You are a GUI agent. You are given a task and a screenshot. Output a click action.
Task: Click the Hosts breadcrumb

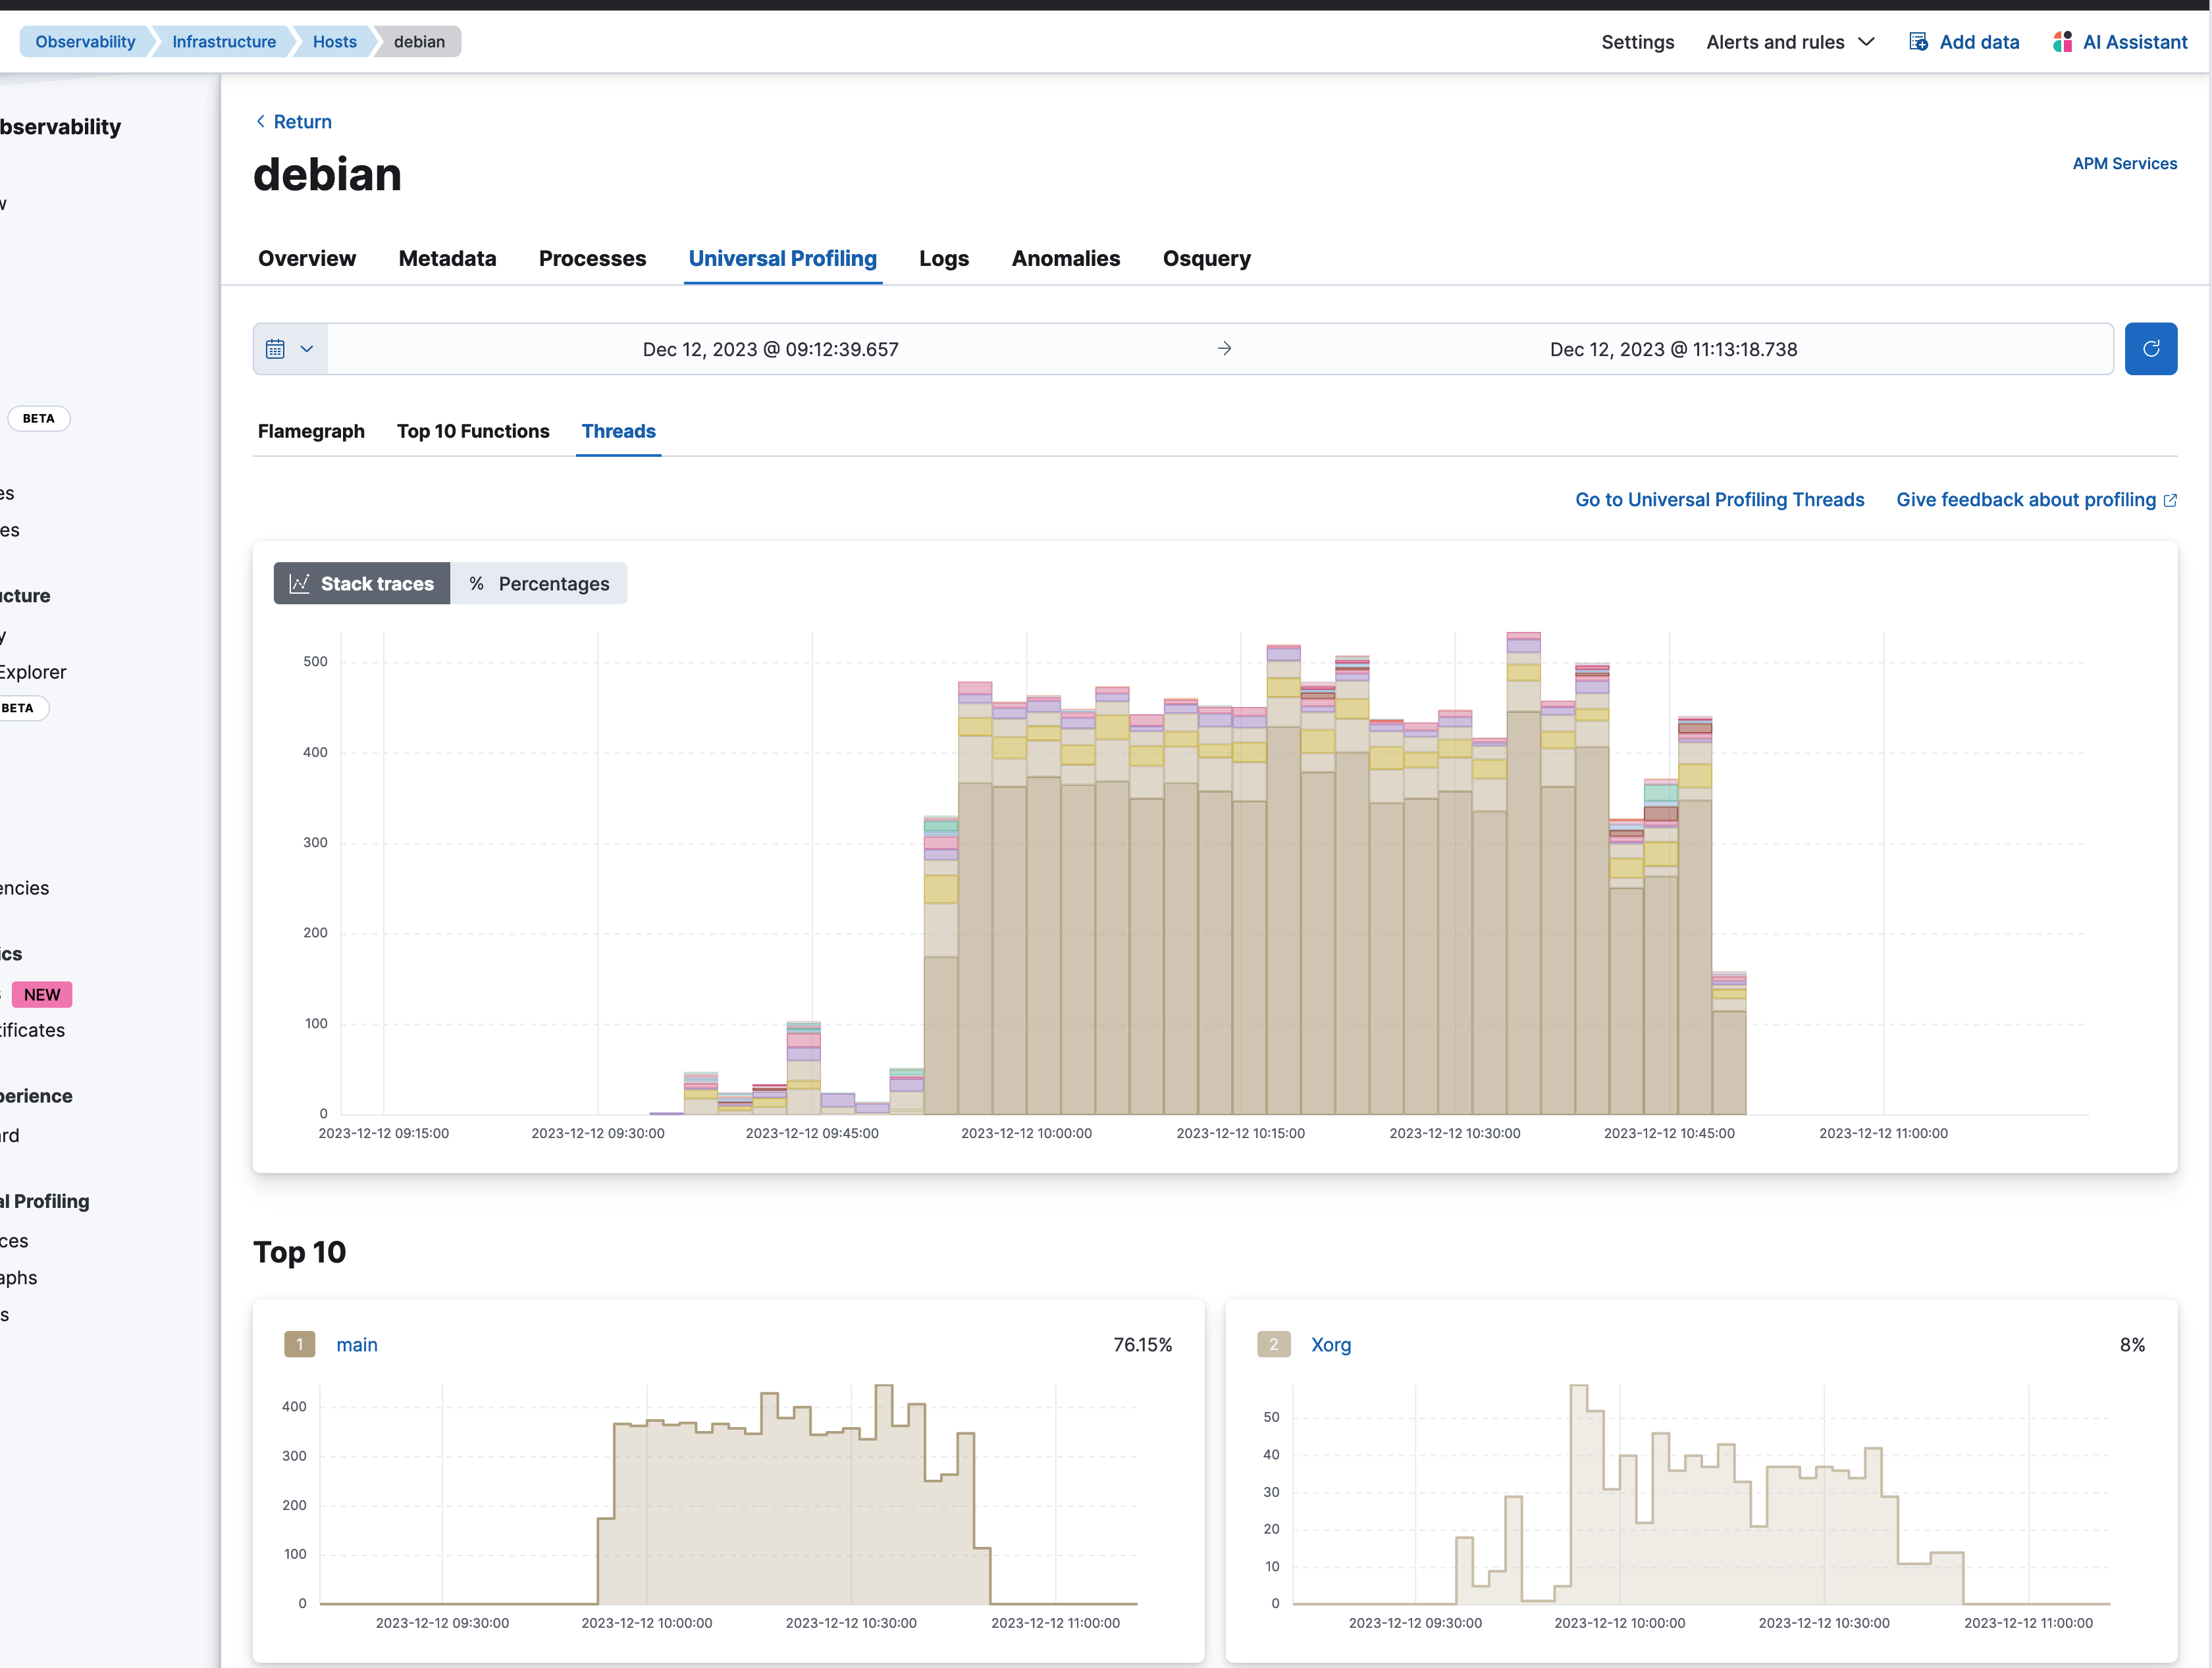[x=334, y=42]
